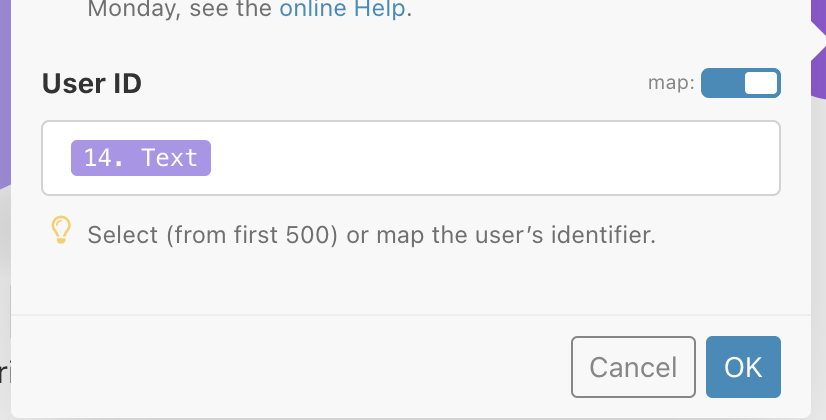
Task: Click empty footer area left of Cancel
Action: 290,367
